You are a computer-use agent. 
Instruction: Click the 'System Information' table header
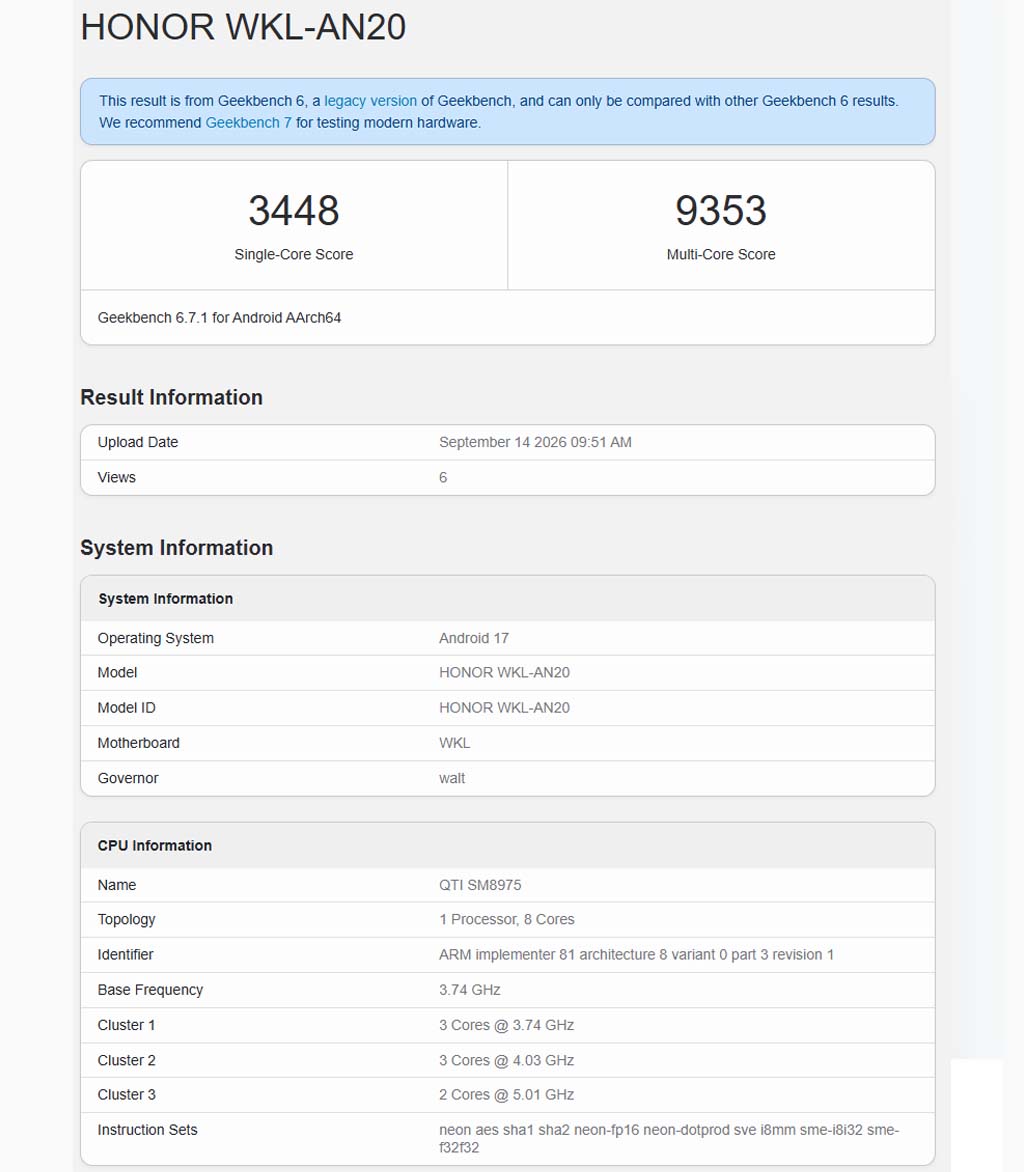coord(165,599)
